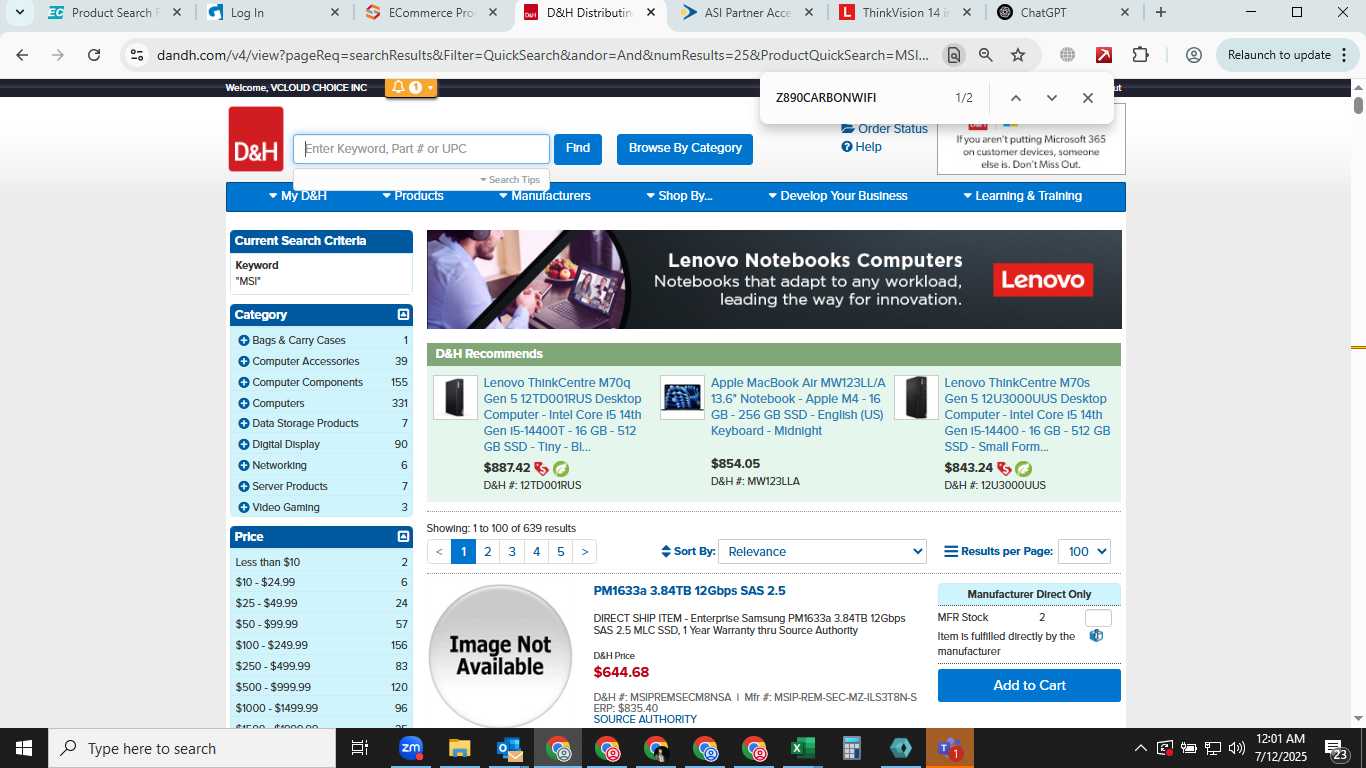Click the D&H logo

click(x=256, y=139)
